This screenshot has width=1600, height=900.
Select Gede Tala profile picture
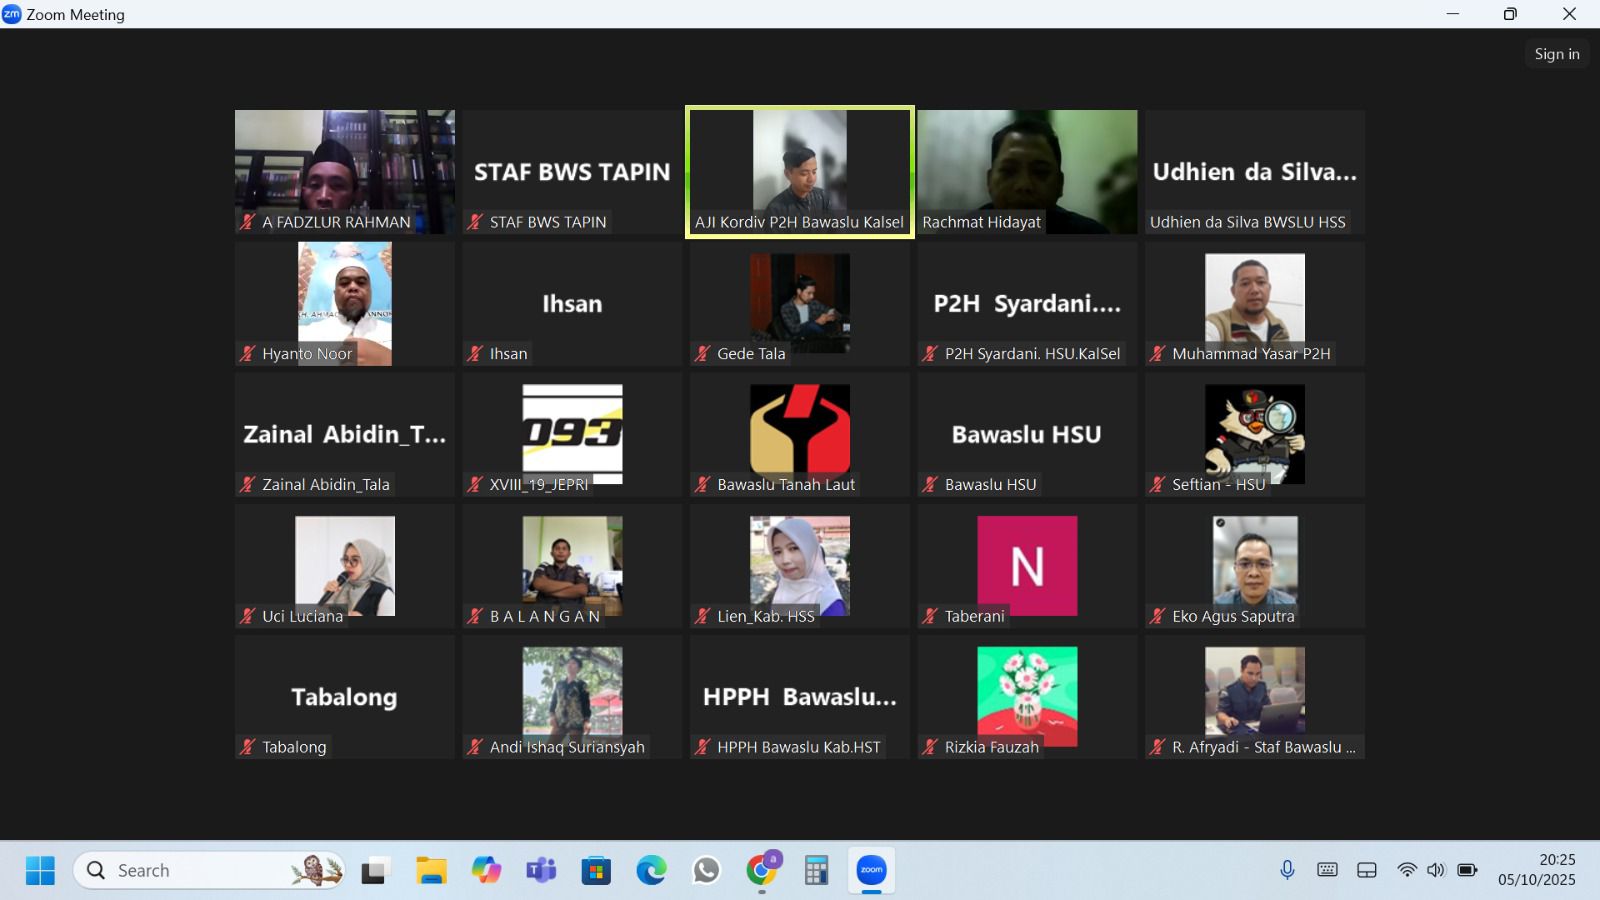tap(800, 303)
